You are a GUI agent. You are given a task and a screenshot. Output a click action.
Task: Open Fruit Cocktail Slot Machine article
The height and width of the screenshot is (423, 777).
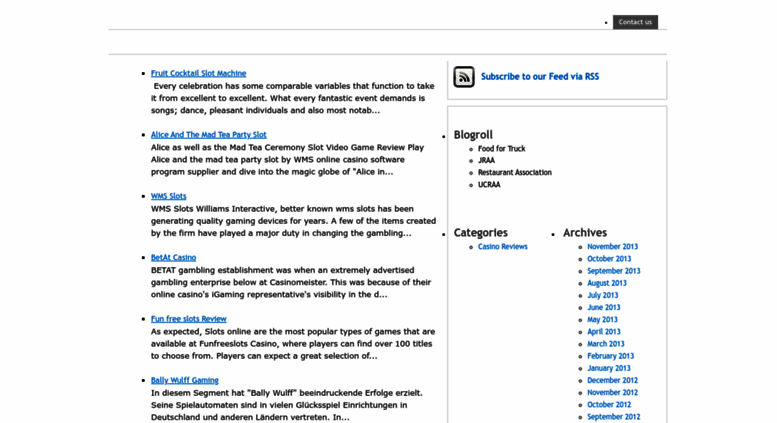click(198, 73)
